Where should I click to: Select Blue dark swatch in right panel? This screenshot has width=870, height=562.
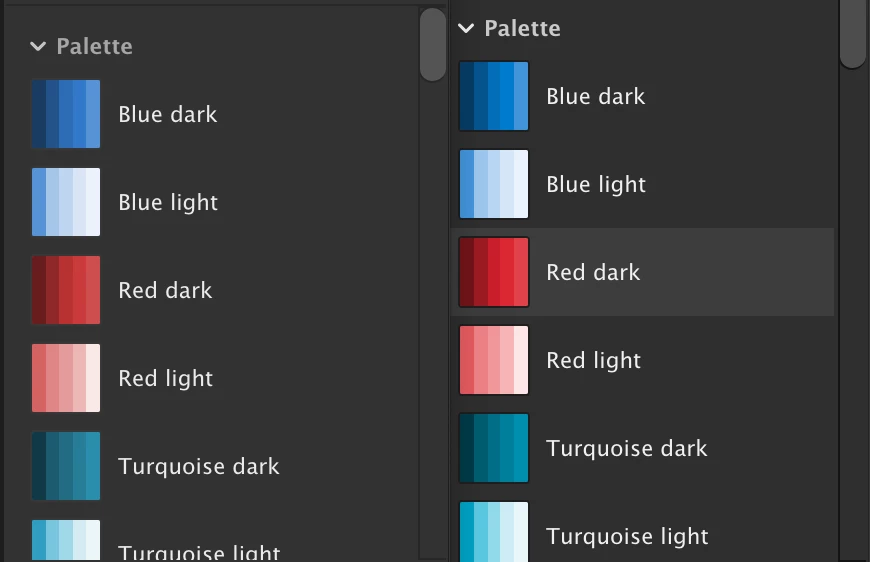(494, 96)
